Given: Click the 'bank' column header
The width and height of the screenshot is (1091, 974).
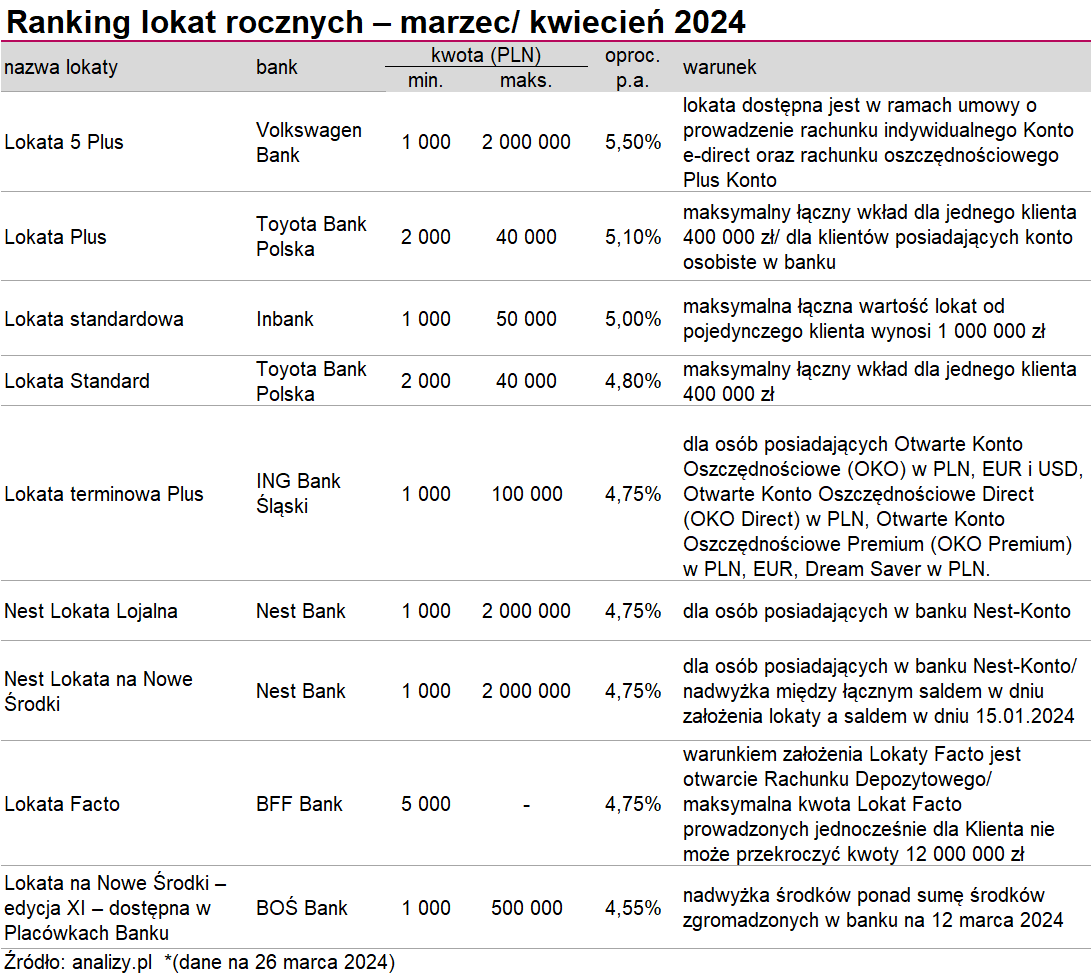Looking at the screenshot, I should (276, 67).
